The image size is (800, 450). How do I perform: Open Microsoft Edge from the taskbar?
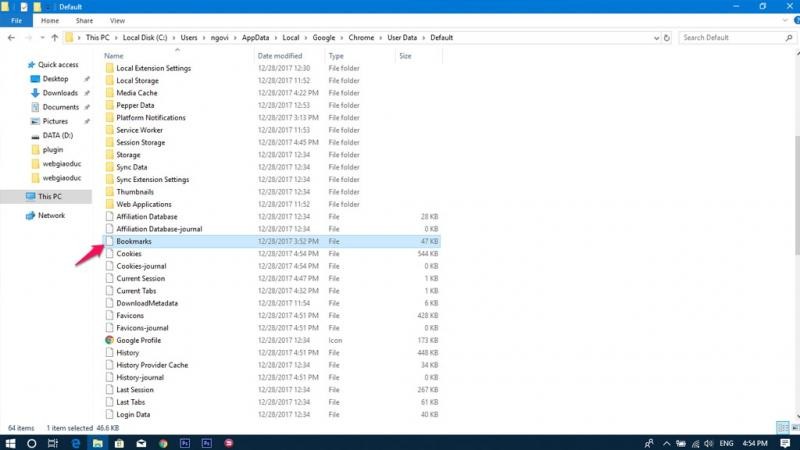[75, 441]
